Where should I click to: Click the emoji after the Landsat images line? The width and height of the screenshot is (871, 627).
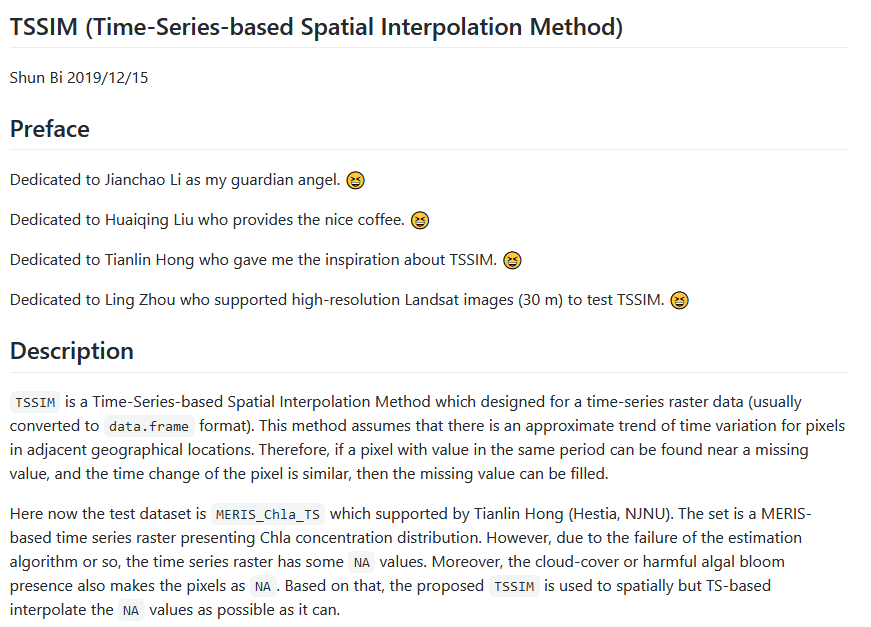click(x=679, y=301)
